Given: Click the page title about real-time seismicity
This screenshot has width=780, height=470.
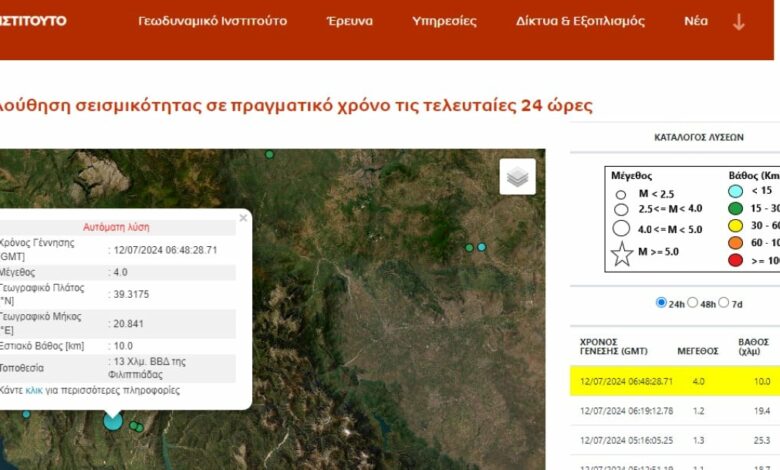Looking at the screenshot, I should point(296,105).
